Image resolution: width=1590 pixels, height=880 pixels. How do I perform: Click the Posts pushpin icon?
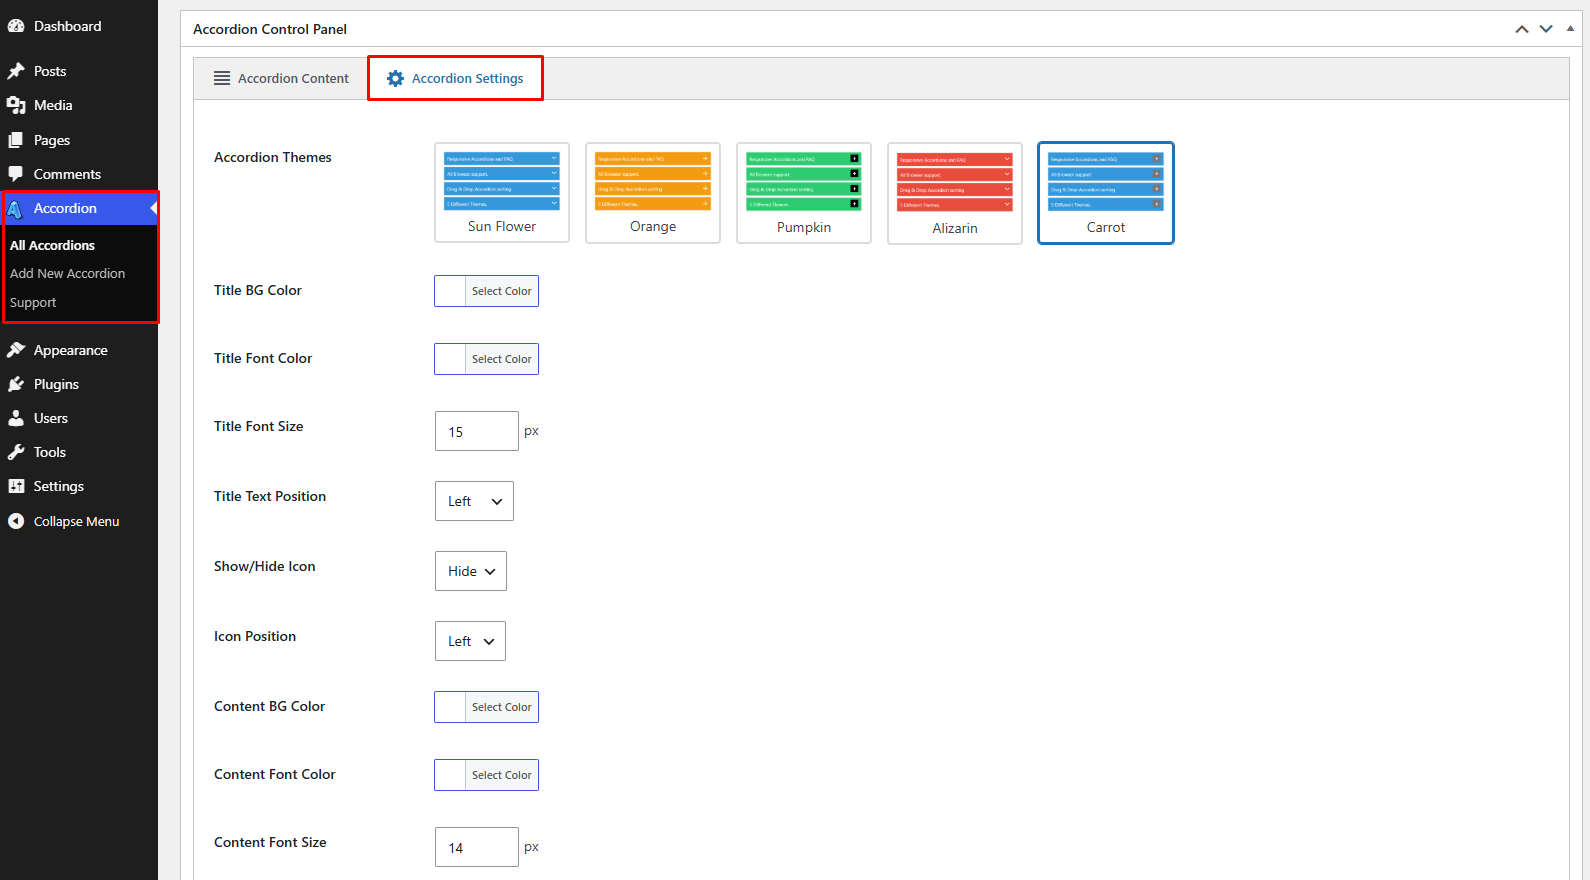coord(16,71)
